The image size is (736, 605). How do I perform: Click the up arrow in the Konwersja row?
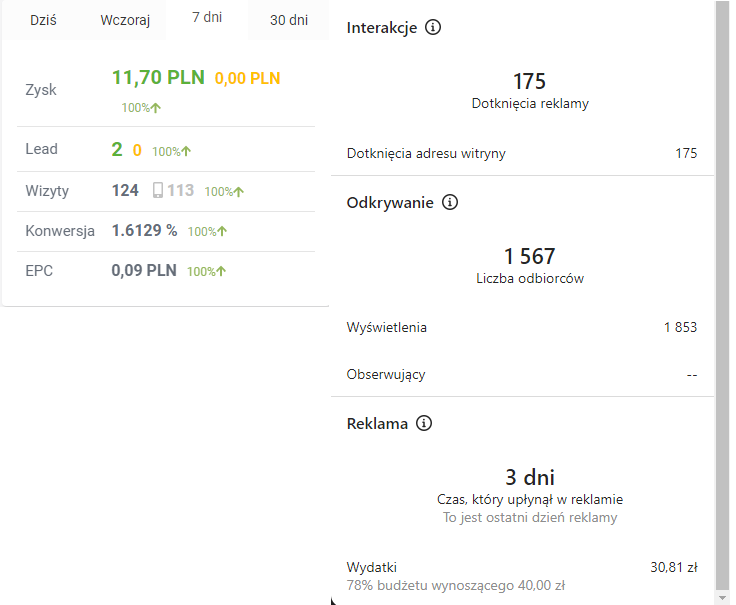point(222,231)
